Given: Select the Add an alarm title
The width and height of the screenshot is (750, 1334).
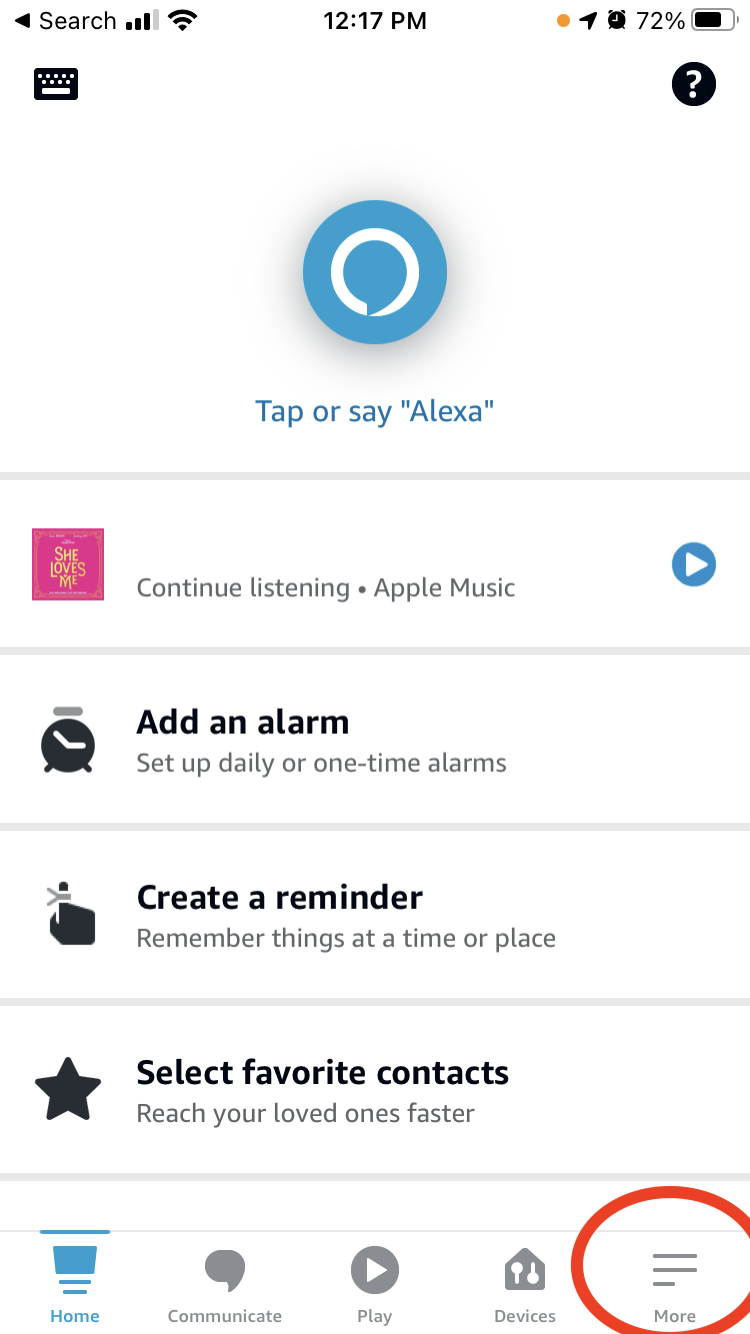Looking at the screenshot, I should click(243, 722).
